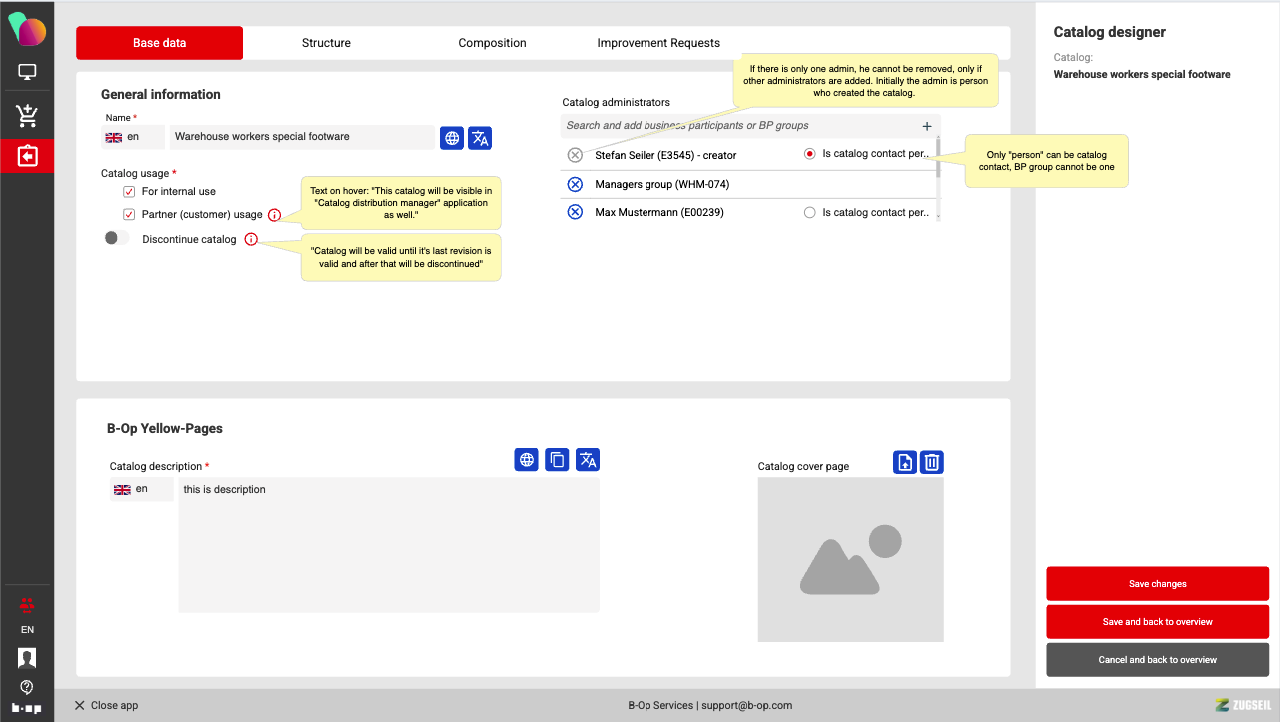1280x722 pixels.
Task: Uncheck Partner (customer) usage checkbox
Action: [129, 215]
